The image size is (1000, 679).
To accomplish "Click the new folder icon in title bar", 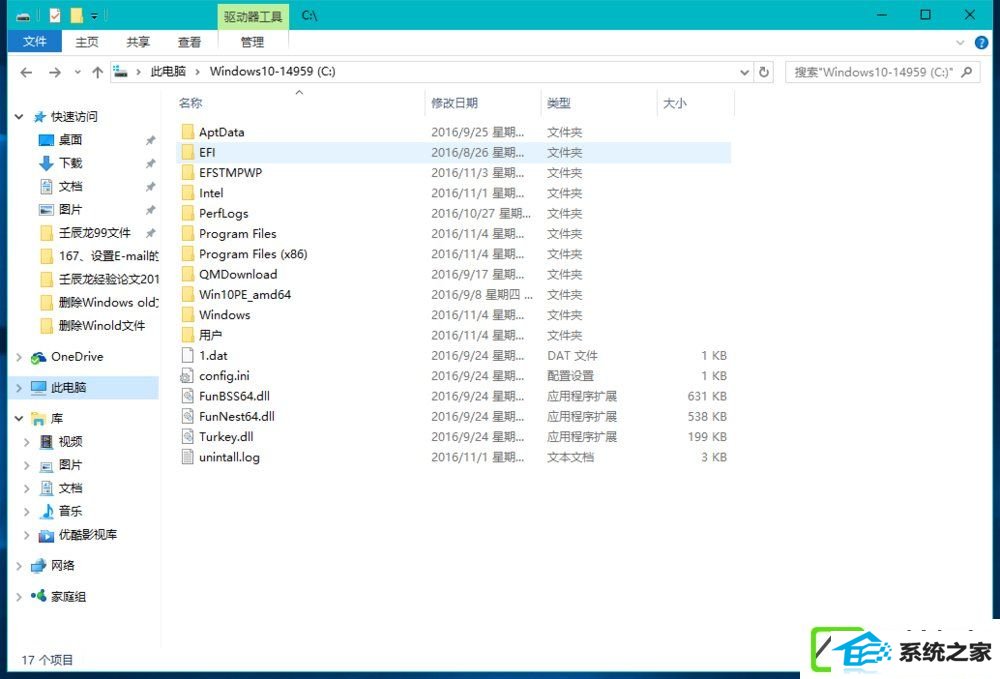I will (76, 15).
